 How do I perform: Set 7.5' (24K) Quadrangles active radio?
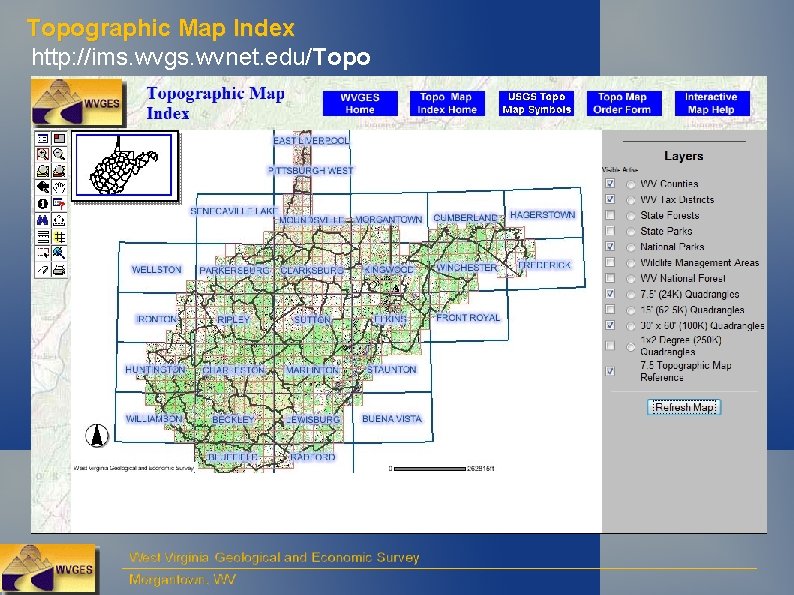630,294
